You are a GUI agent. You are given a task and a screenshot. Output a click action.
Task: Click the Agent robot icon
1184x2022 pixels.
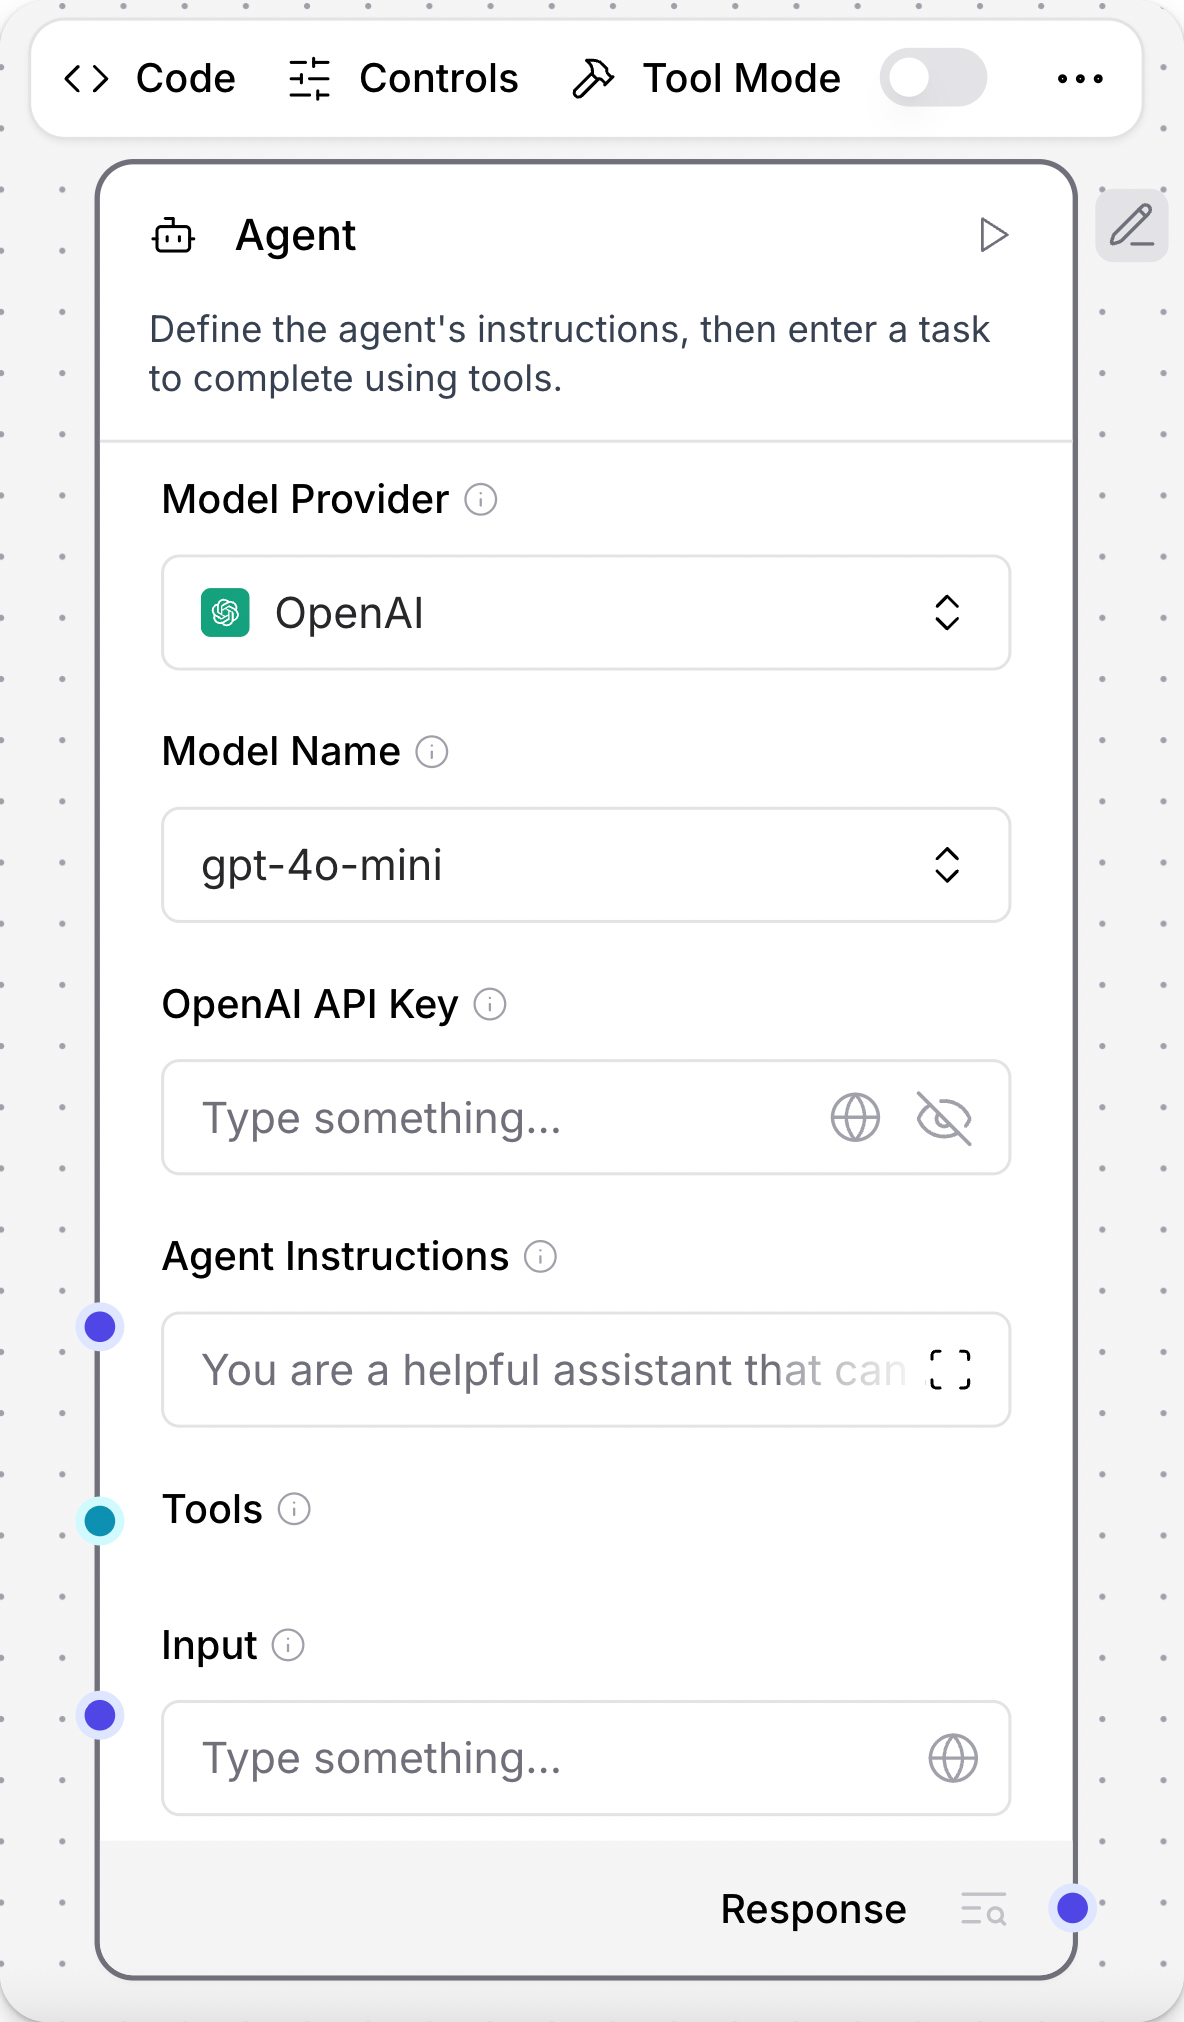pos(174,236)
